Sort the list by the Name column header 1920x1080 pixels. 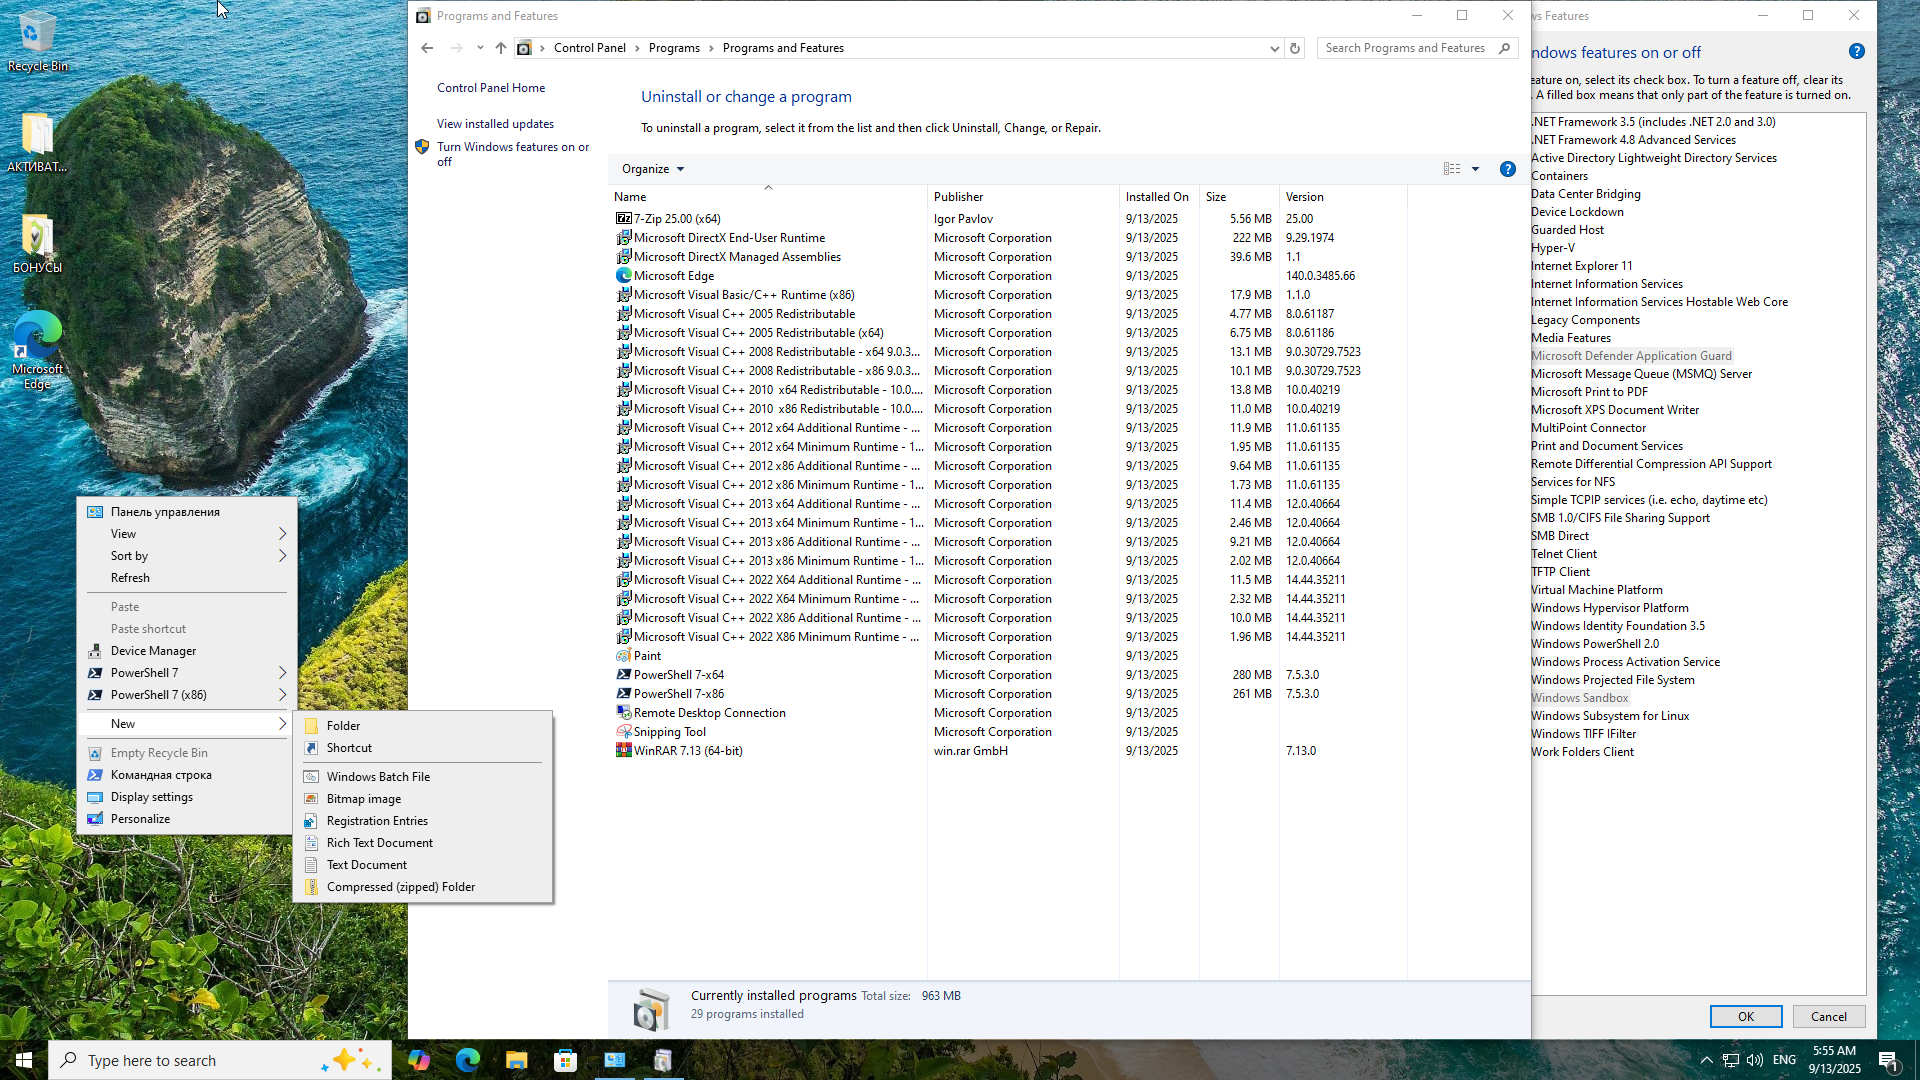tap(768, 197)
